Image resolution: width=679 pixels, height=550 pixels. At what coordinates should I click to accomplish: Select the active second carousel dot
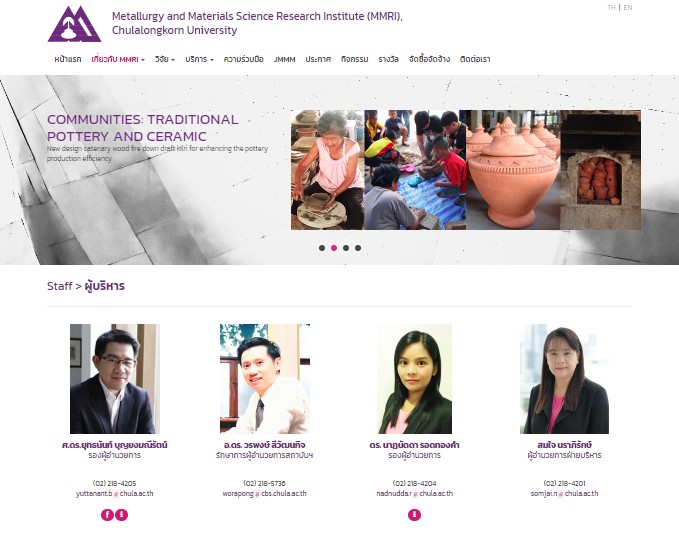pos(334,248)
